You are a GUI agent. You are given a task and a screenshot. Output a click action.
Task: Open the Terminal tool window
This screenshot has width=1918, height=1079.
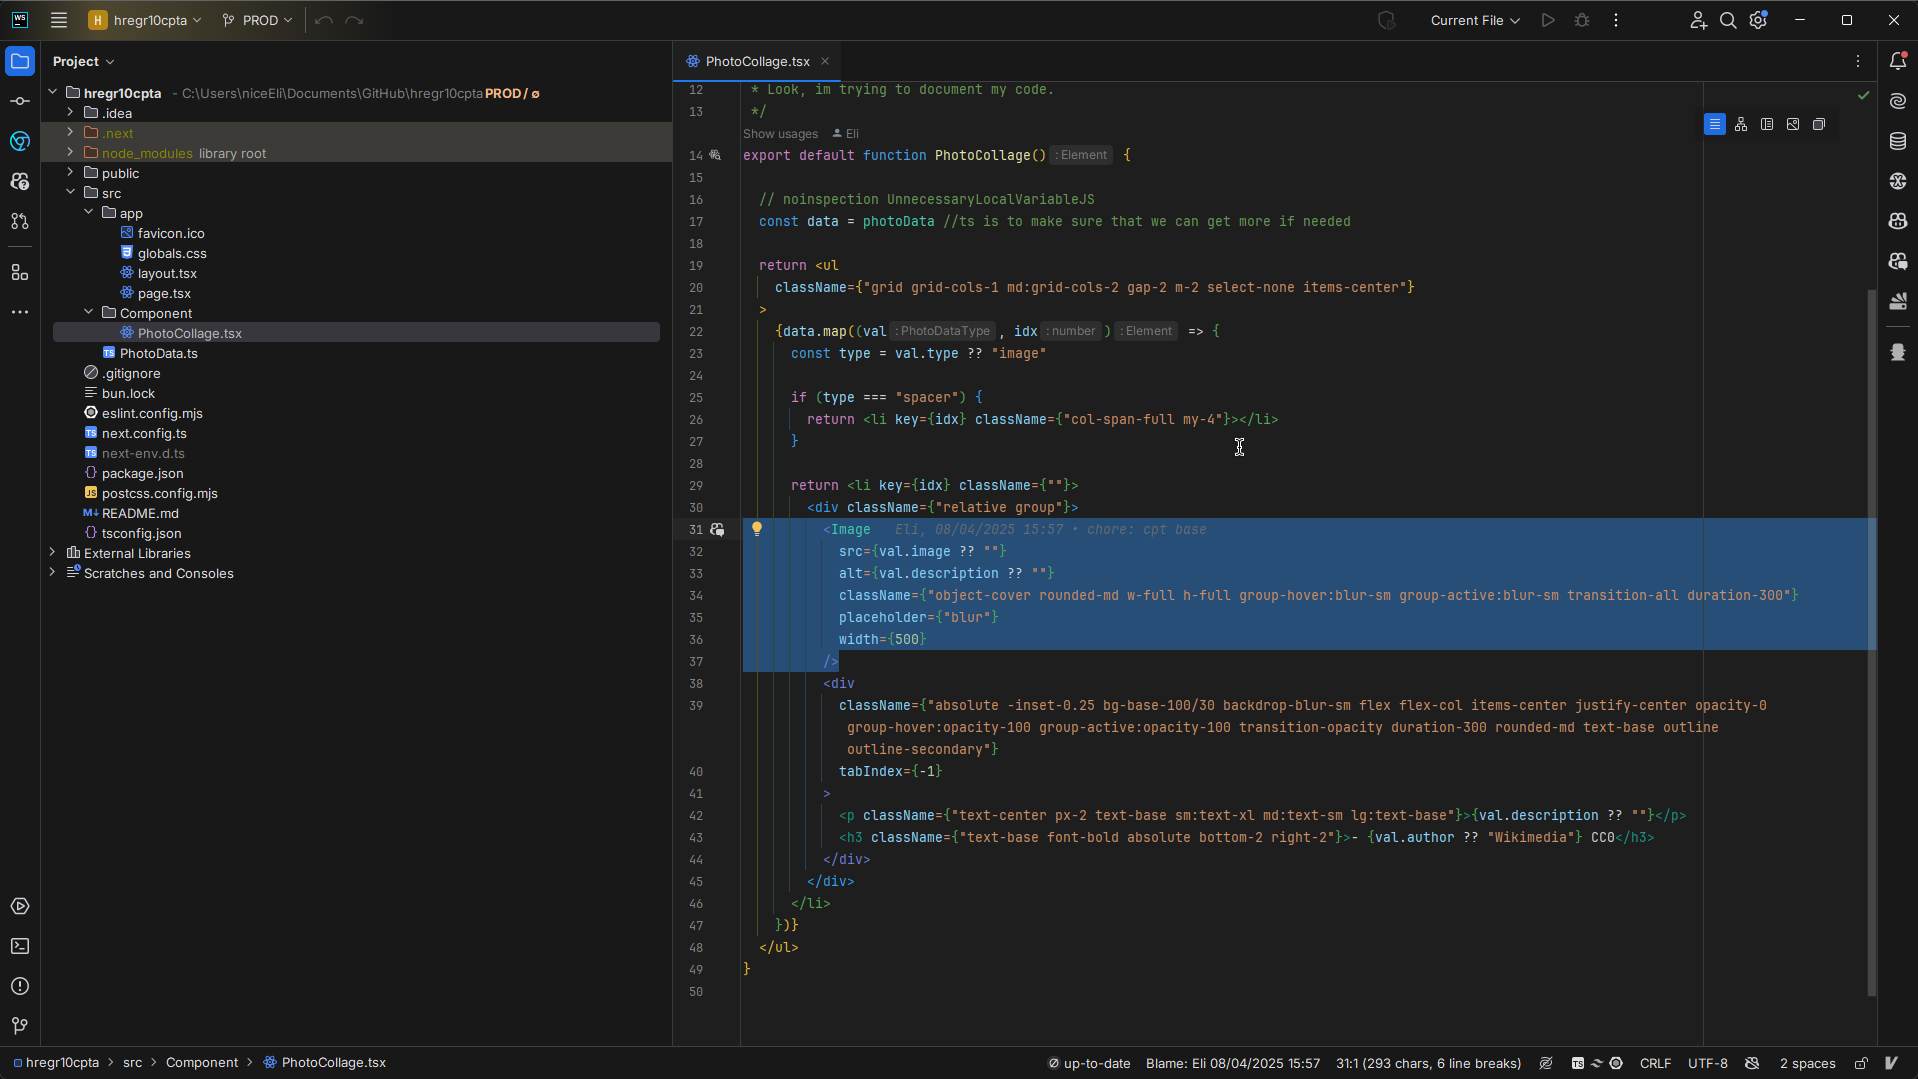pos(20,946)
